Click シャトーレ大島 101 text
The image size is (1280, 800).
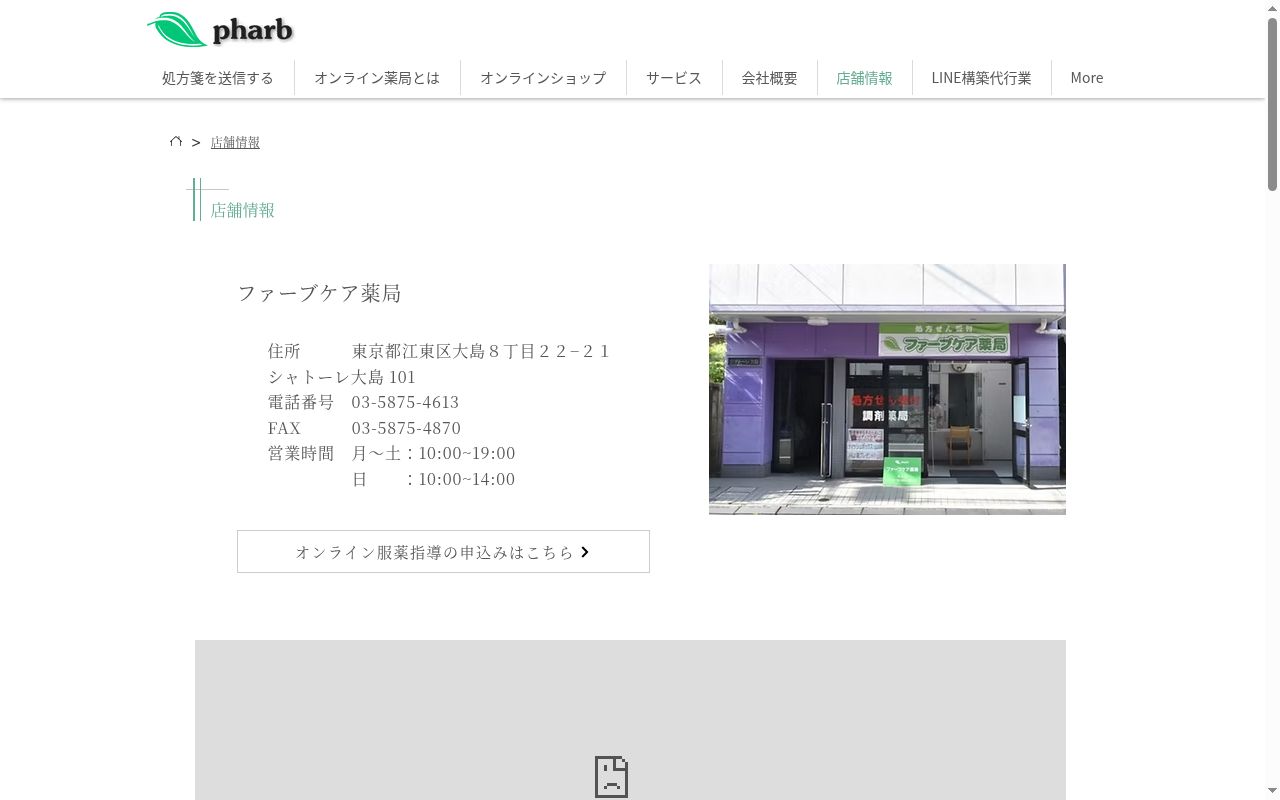[342, 377]
